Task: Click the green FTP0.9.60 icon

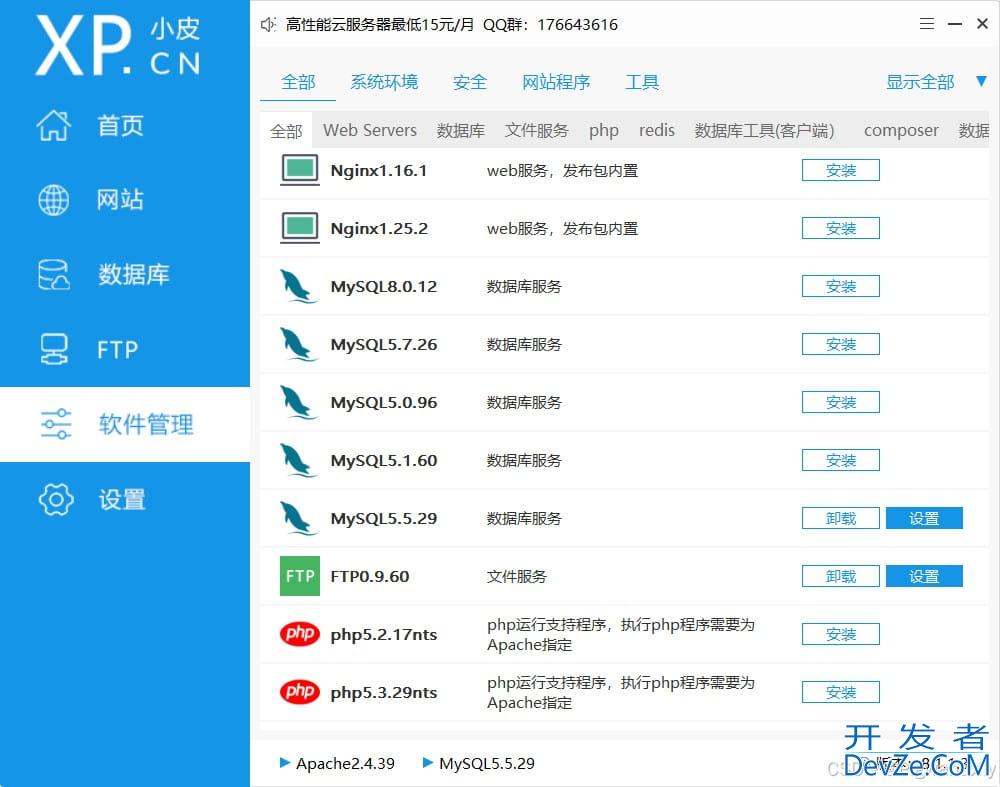Action: tap(299, 576)
